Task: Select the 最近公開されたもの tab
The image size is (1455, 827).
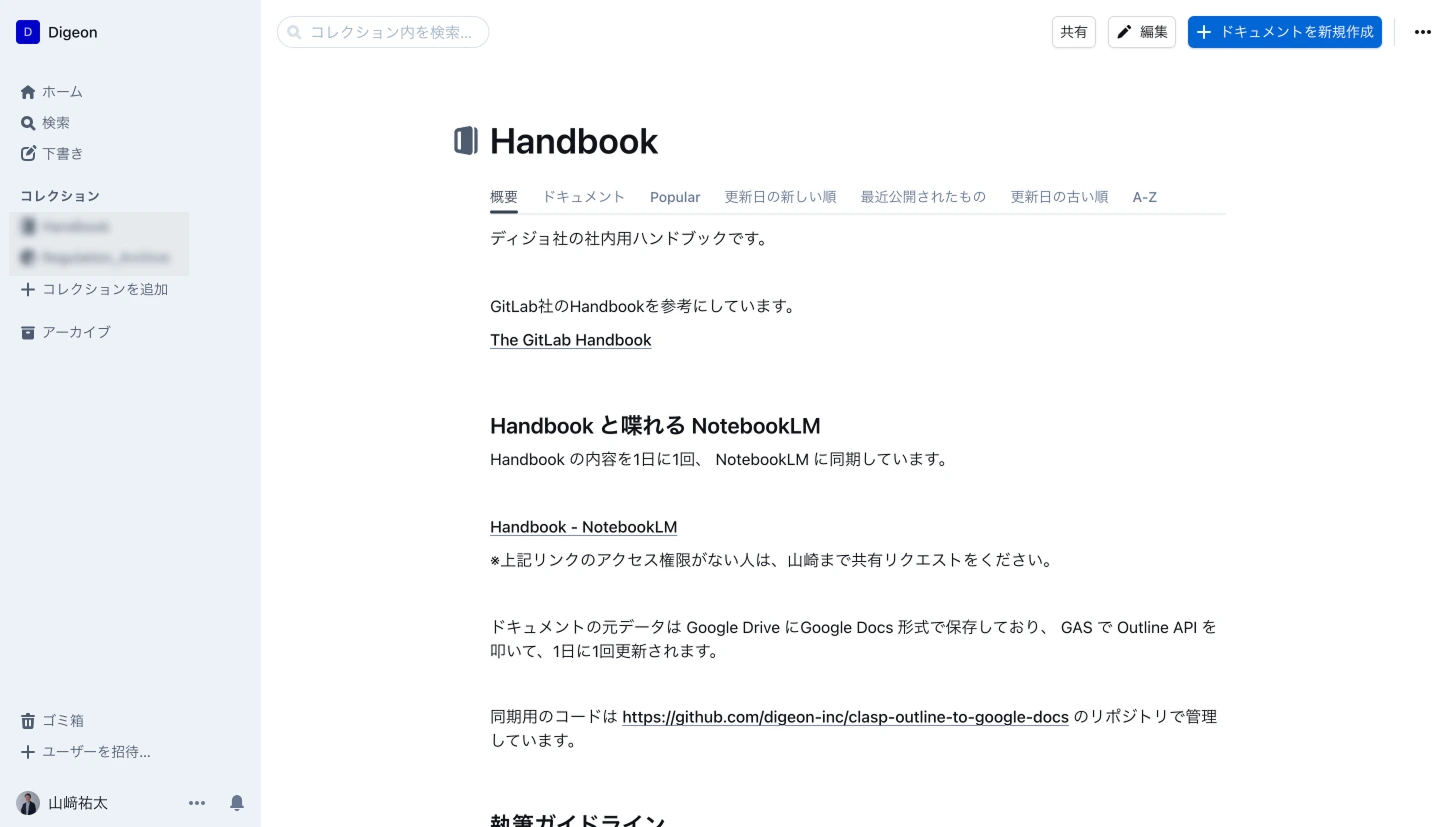Action: [924, 197]
